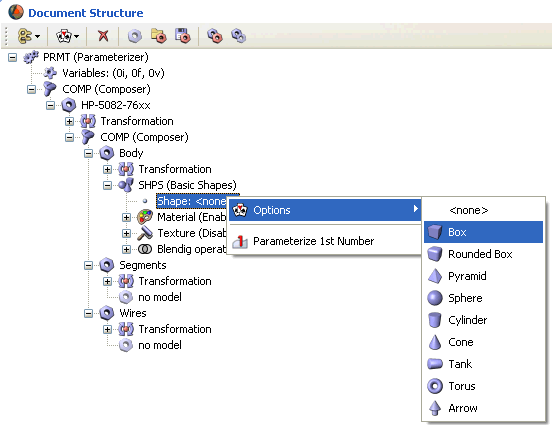
Task: Select the Variables tree item
Action: [113, 73]
